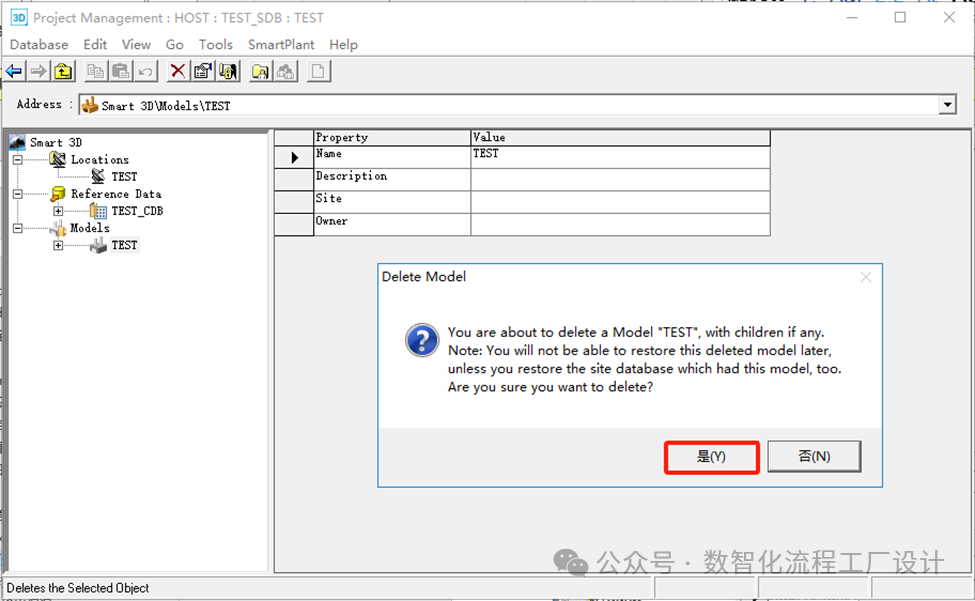Screen dimensions: 975x601
Task: Click the 3D application icon in title bar
Action: (x=19, y=17)
